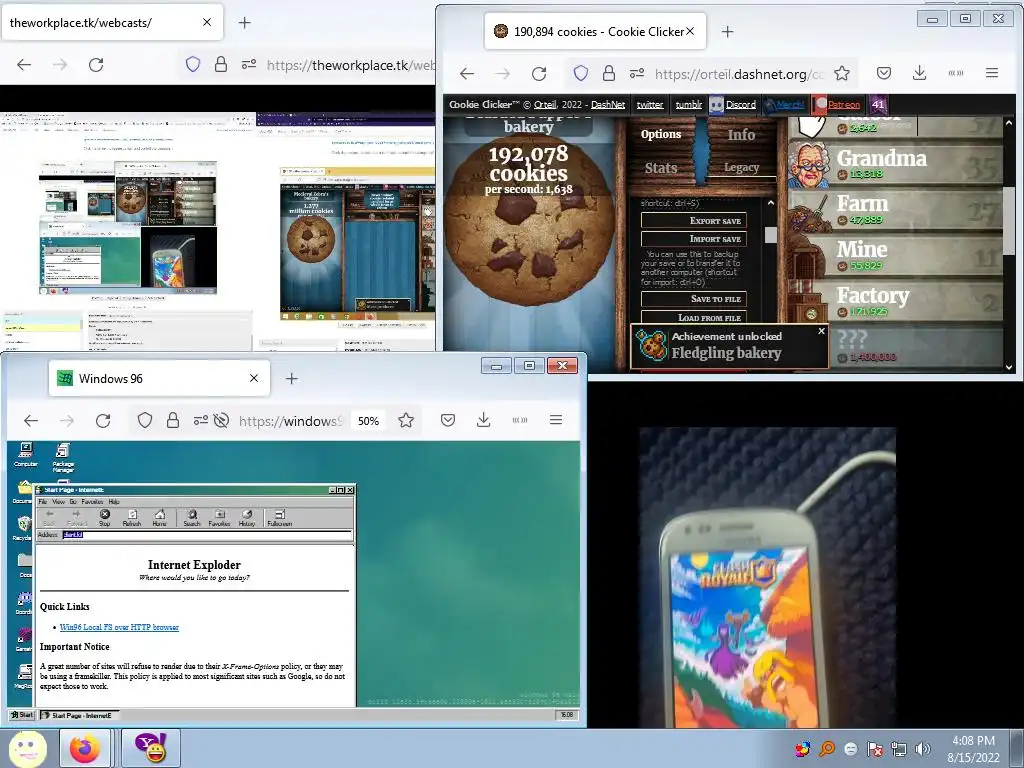Open Firefox downloads in the Cookie Clicker window
The image size is (1024, 768).
pyautogui.click(x=920, y=73)
